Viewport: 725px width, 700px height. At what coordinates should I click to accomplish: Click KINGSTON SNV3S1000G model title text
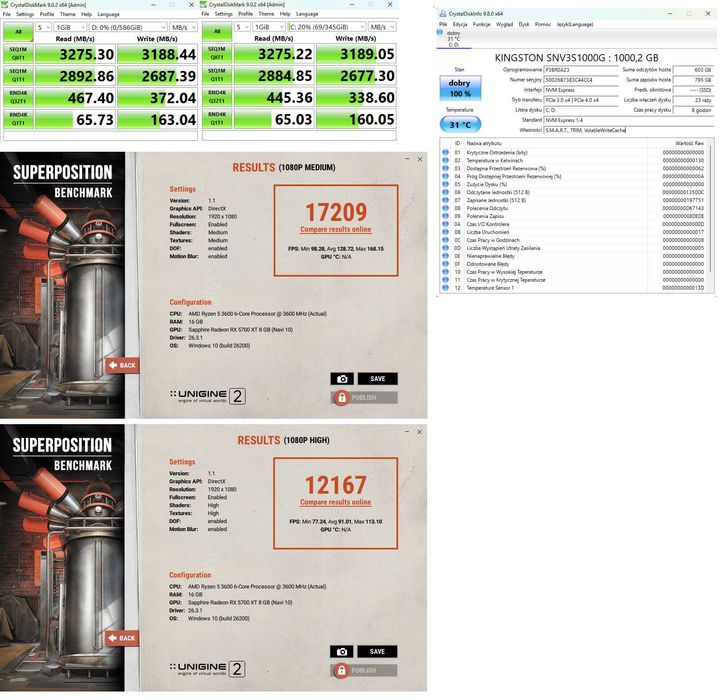pos(576,58)
